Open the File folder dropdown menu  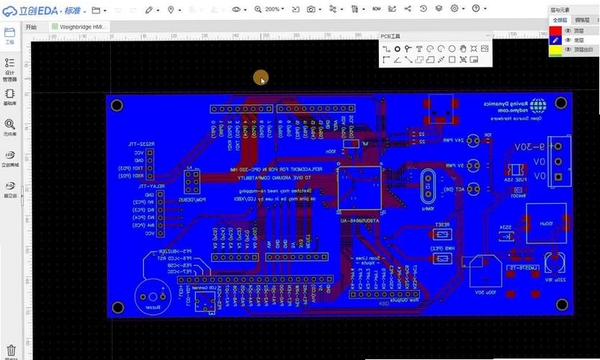pos(99,10)
